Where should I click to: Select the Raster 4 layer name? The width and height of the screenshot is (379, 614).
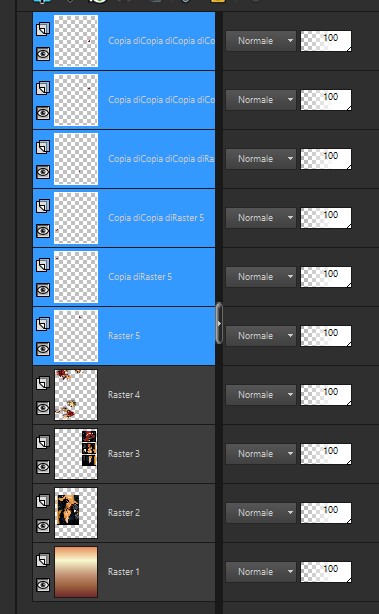pos(124,395)
